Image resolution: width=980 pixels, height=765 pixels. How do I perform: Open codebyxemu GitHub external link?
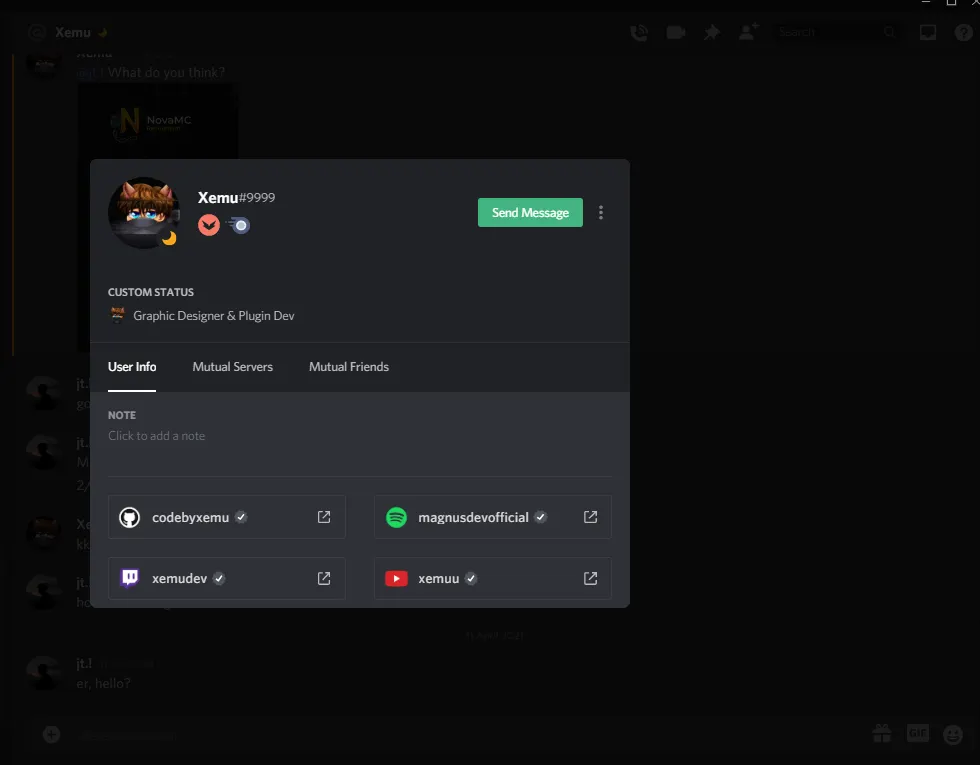click(324, 517)
